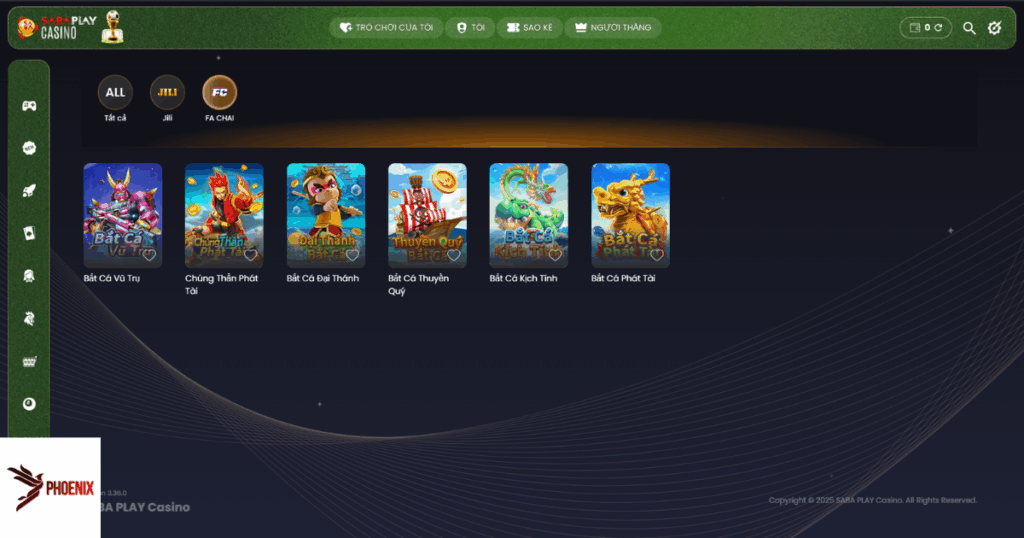
Task: Click the wallet icon in balance pill
Action: (x=914, y=27)
